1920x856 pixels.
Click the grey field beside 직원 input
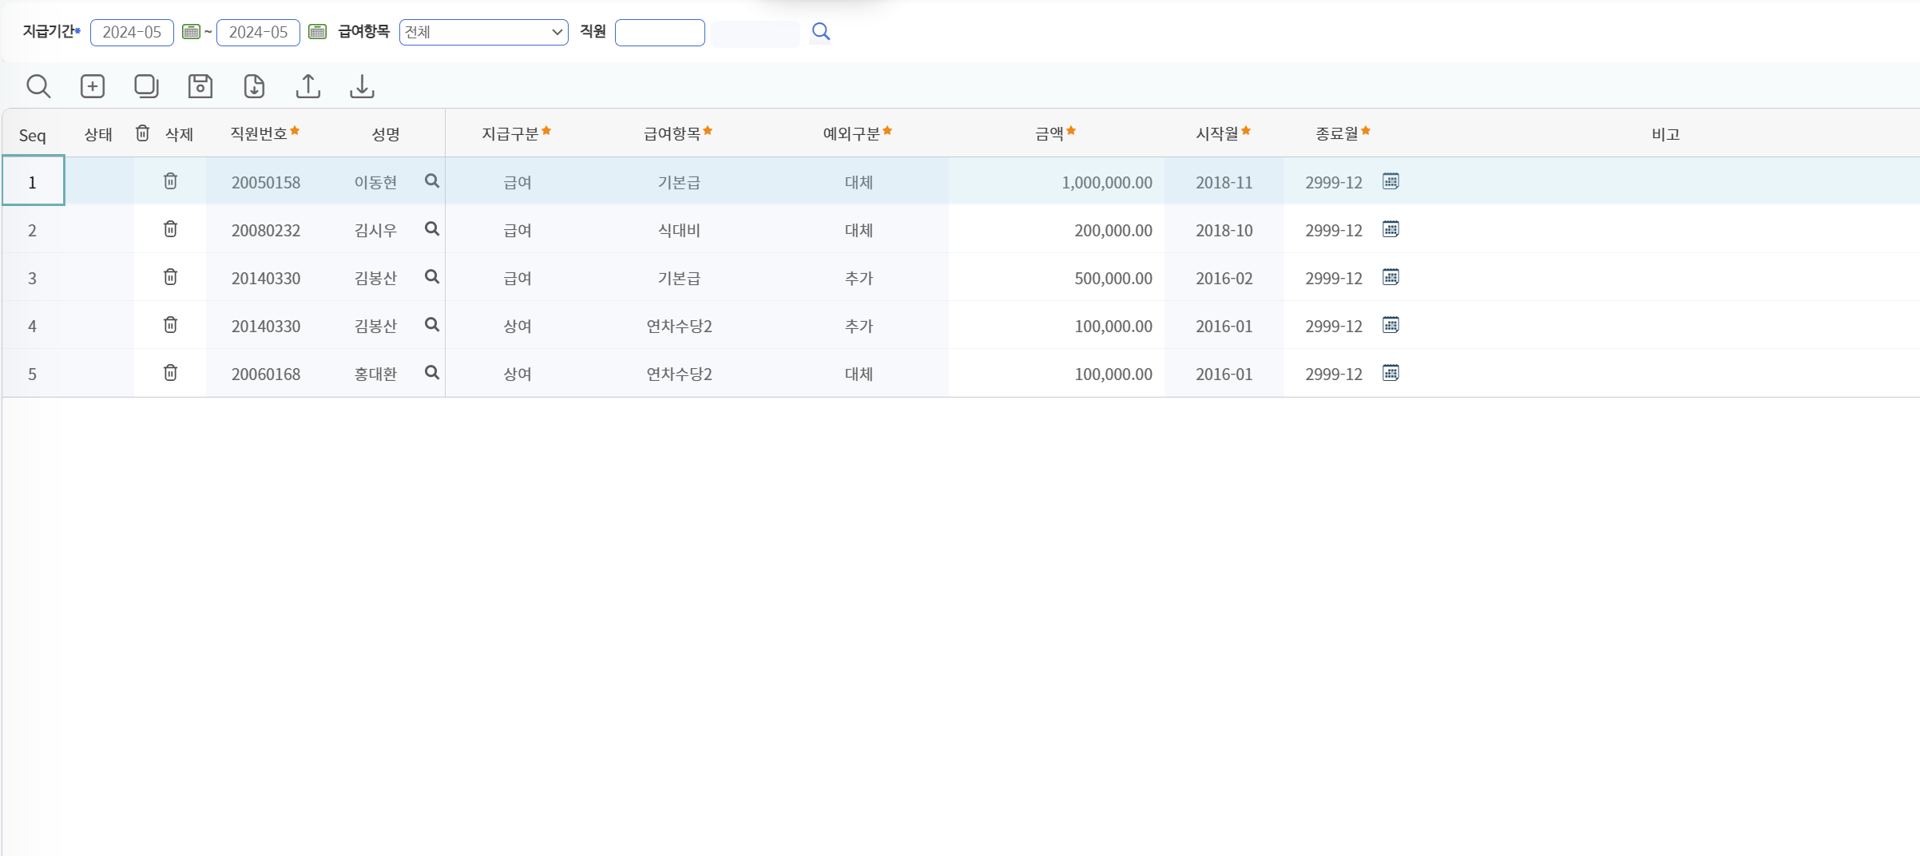pyautogui.click(x=756, y=33)
